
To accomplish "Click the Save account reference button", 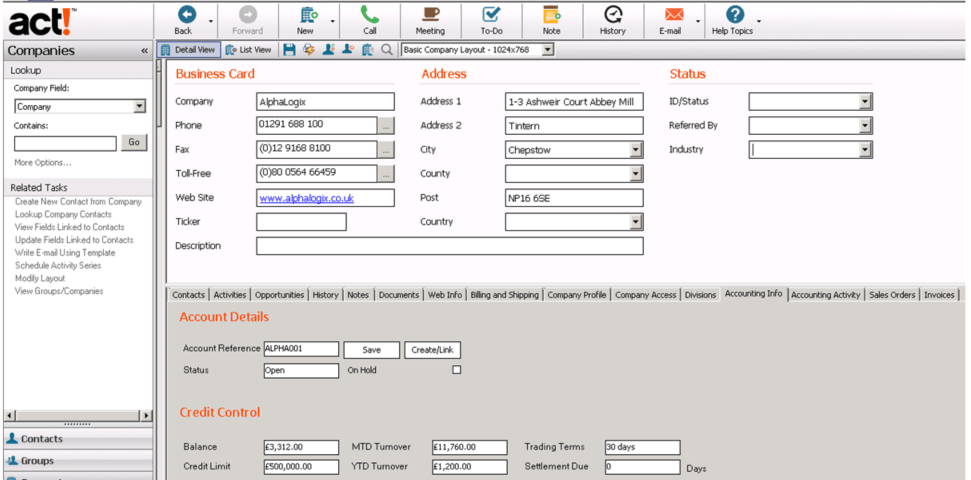I will (x=372, y=350).
